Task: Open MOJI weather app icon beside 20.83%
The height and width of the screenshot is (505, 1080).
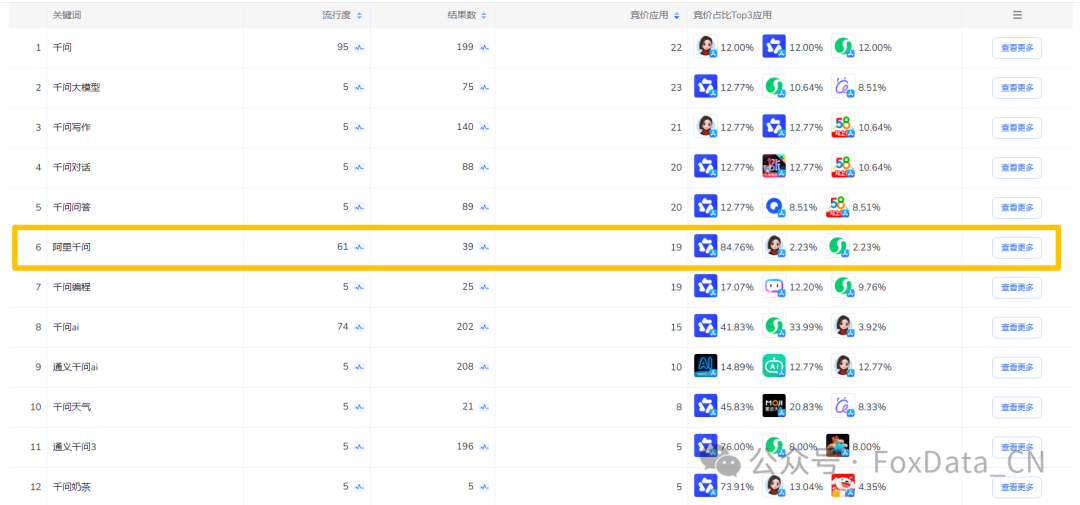Action: (774, 406)
